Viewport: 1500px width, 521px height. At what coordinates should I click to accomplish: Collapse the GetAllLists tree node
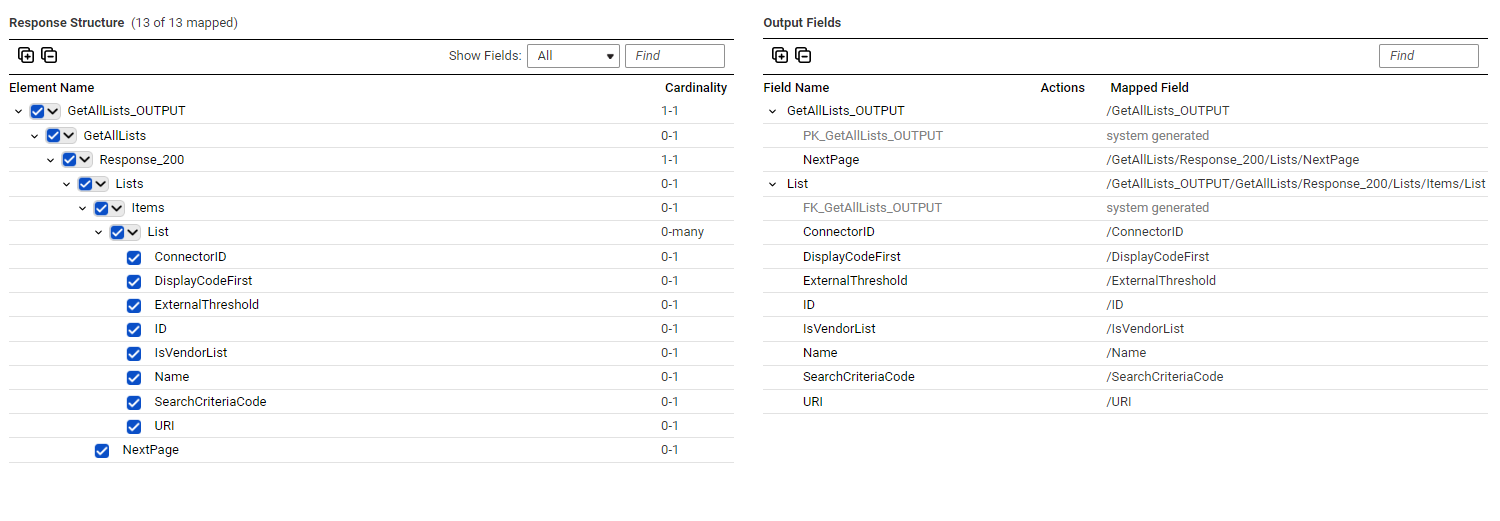pos(35,136)
